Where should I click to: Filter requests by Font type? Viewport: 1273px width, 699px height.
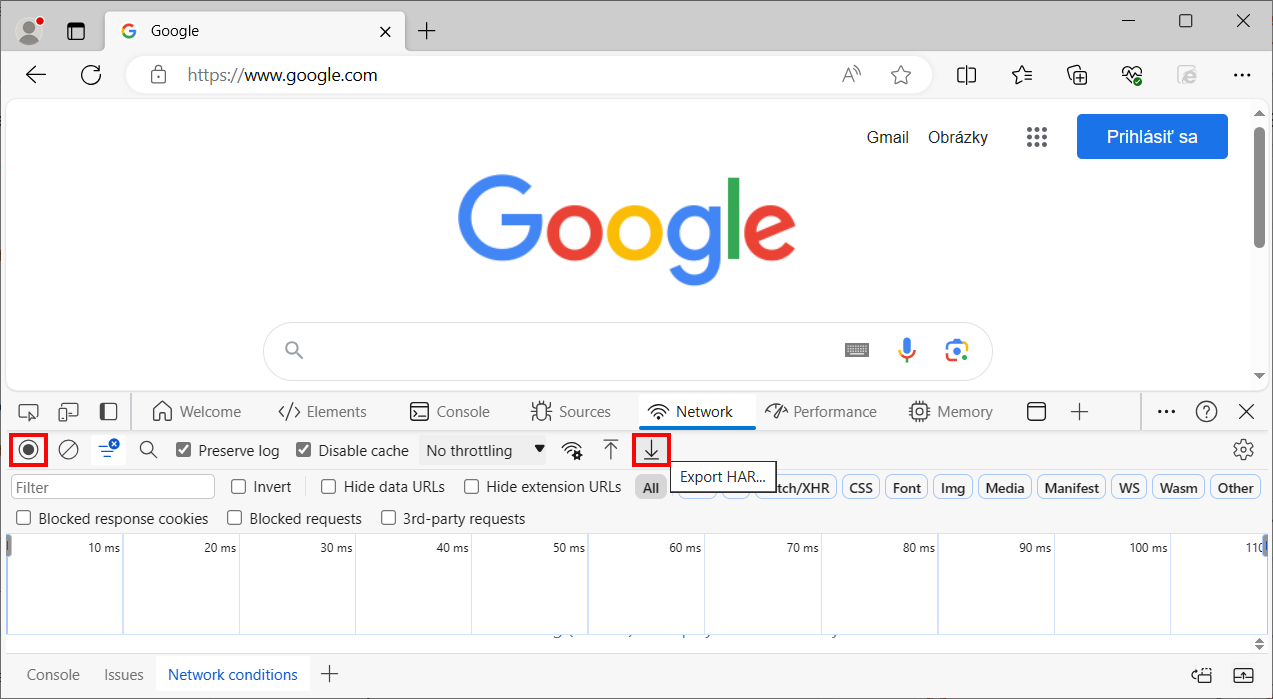tap(907, 488)
